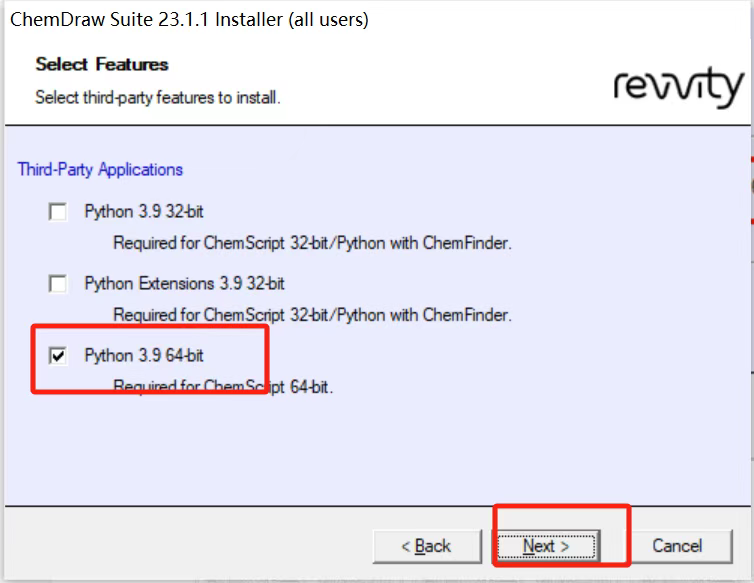Viewport: 754px width, 583px height.
Task: Click the "Python 3.9 32-bit" label text
Action: [144, 212]
